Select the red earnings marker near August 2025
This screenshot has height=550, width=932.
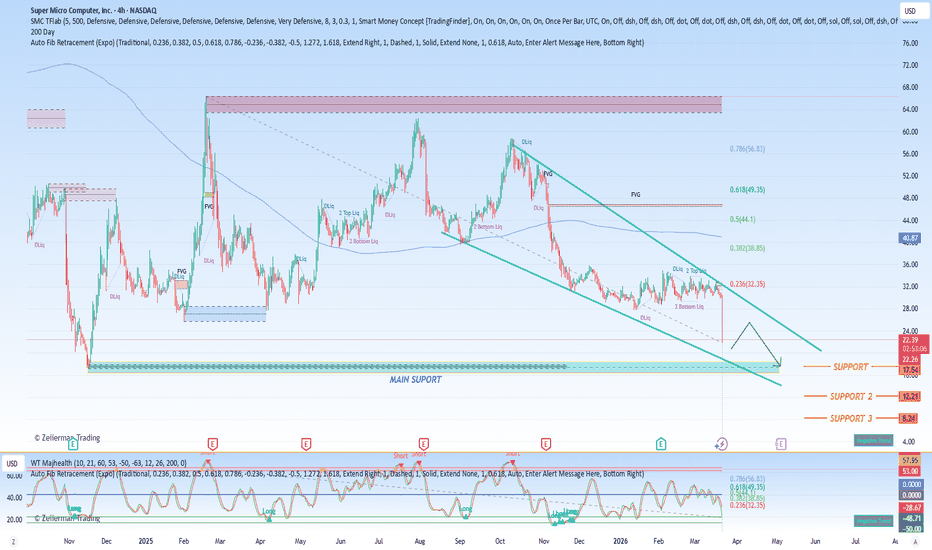pos(424,442)
